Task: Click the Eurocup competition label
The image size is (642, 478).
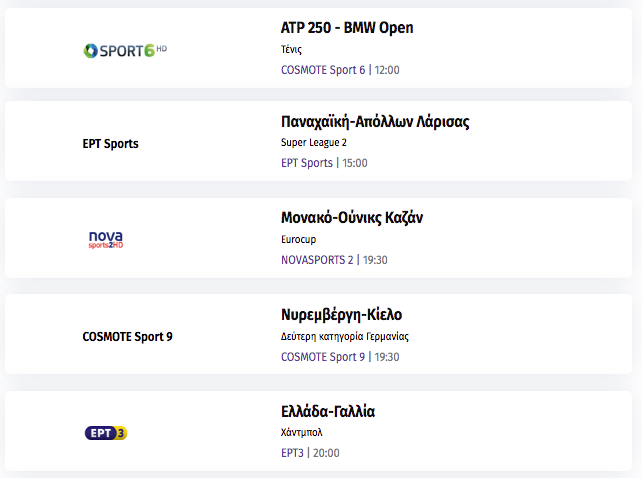Action: coord(298,239)
